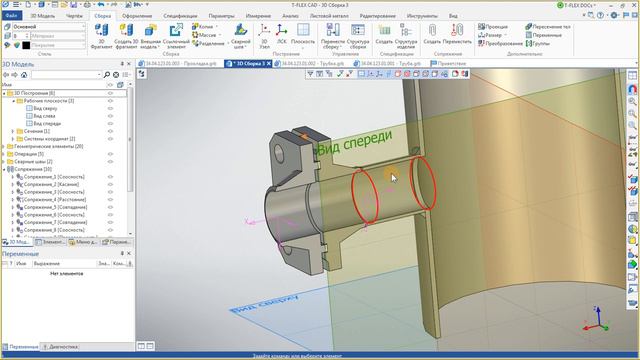Click Пересечение тел tool
Screen dimensions: 640x360
(548, 27)
